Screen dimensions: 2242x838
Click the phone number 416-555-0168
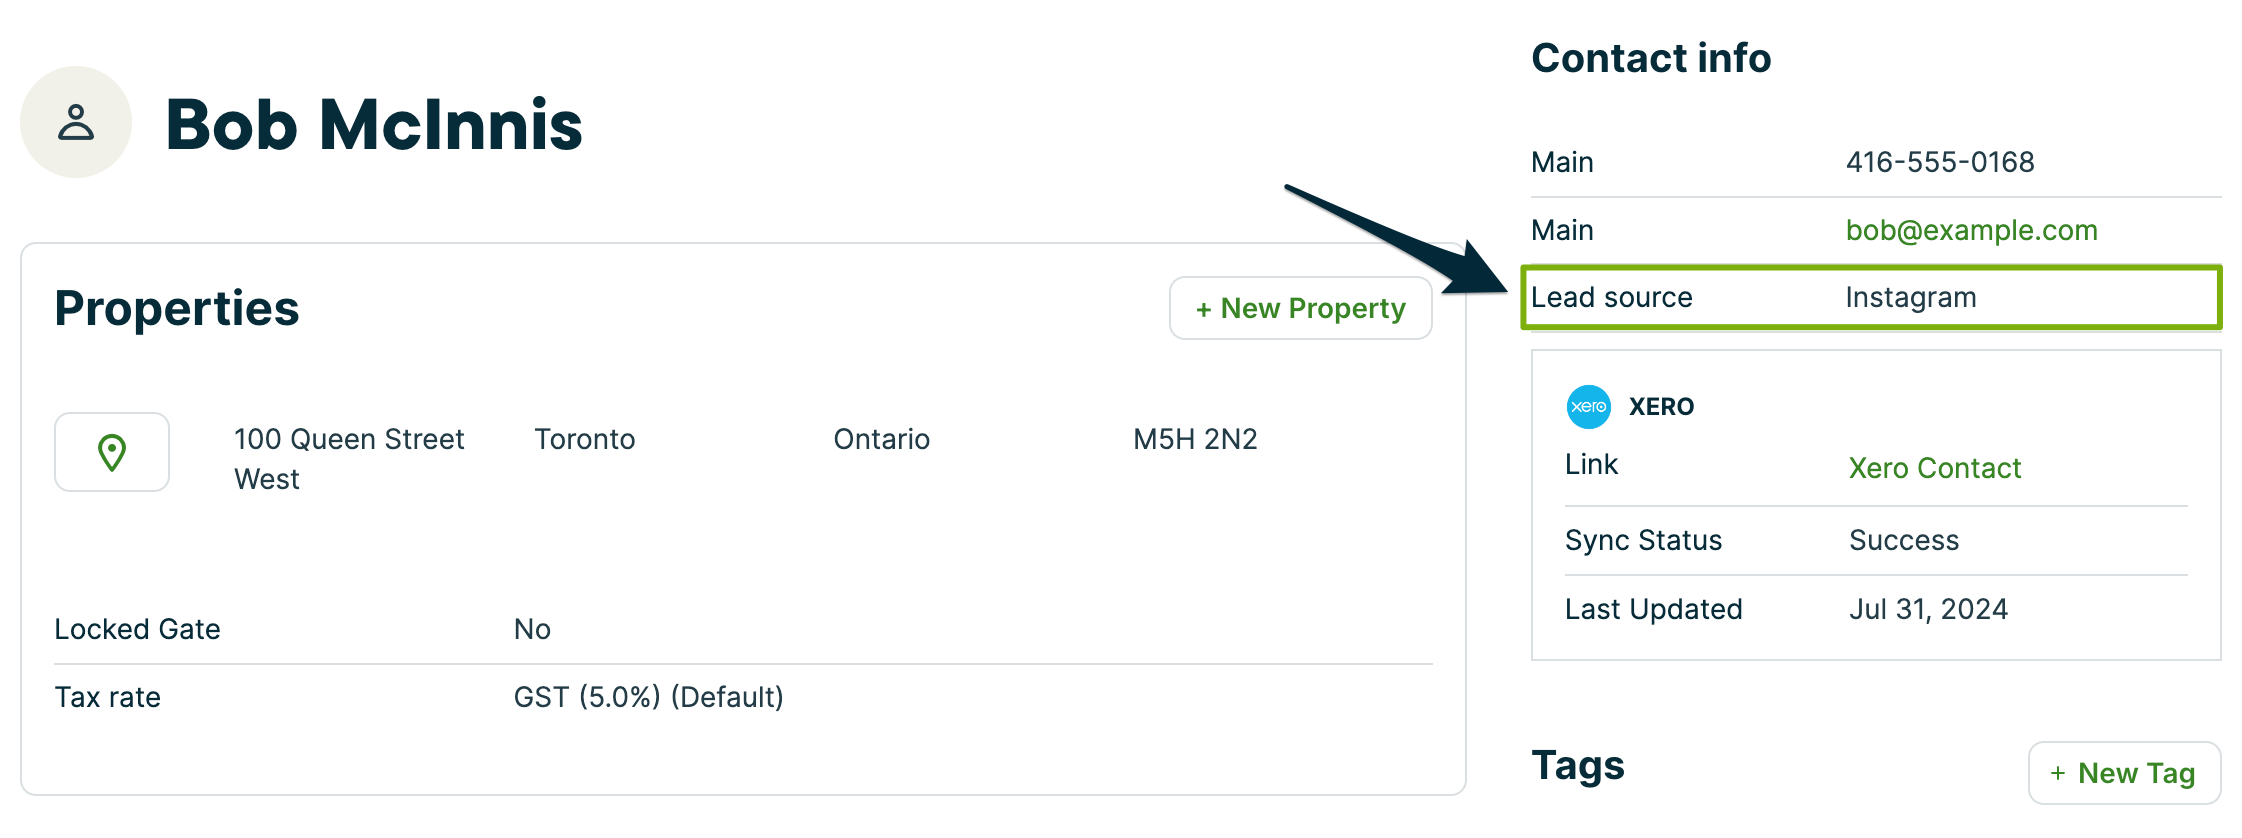1939,162
